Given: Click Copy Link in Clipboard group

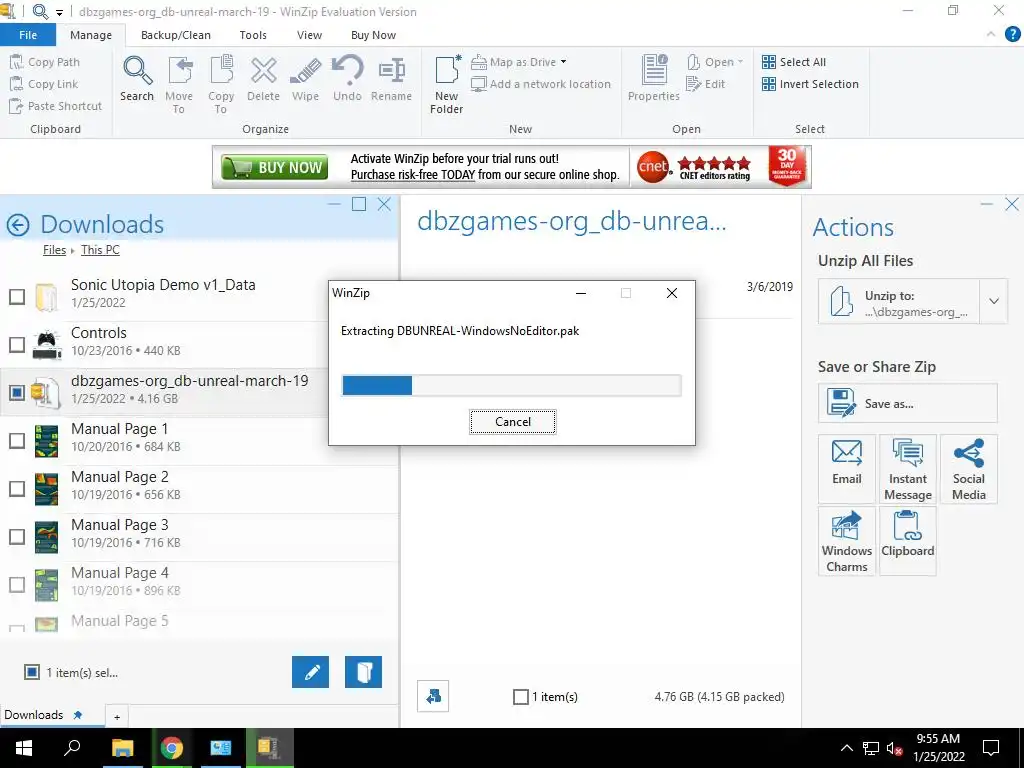Looking at the screenshot, I should coord(44,84).
